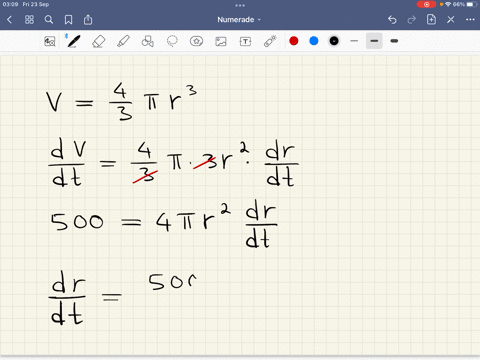Redo the last undone stroke

[412, 20]
